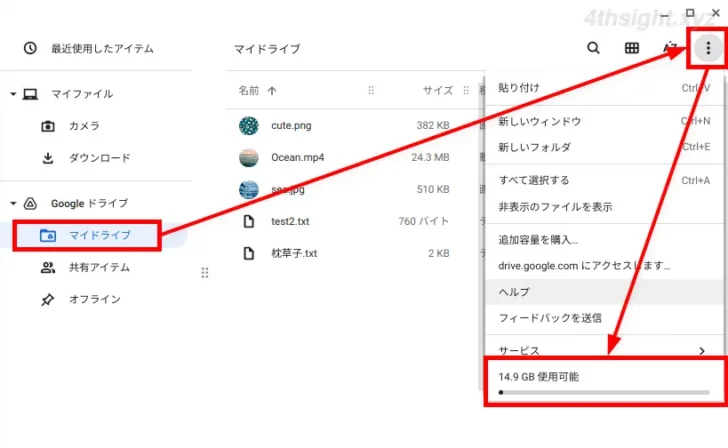This screenshot has width=728, height=448.
Task: Click the 510 KB size value
Action: pyautogui.click(x=433, y=189)
